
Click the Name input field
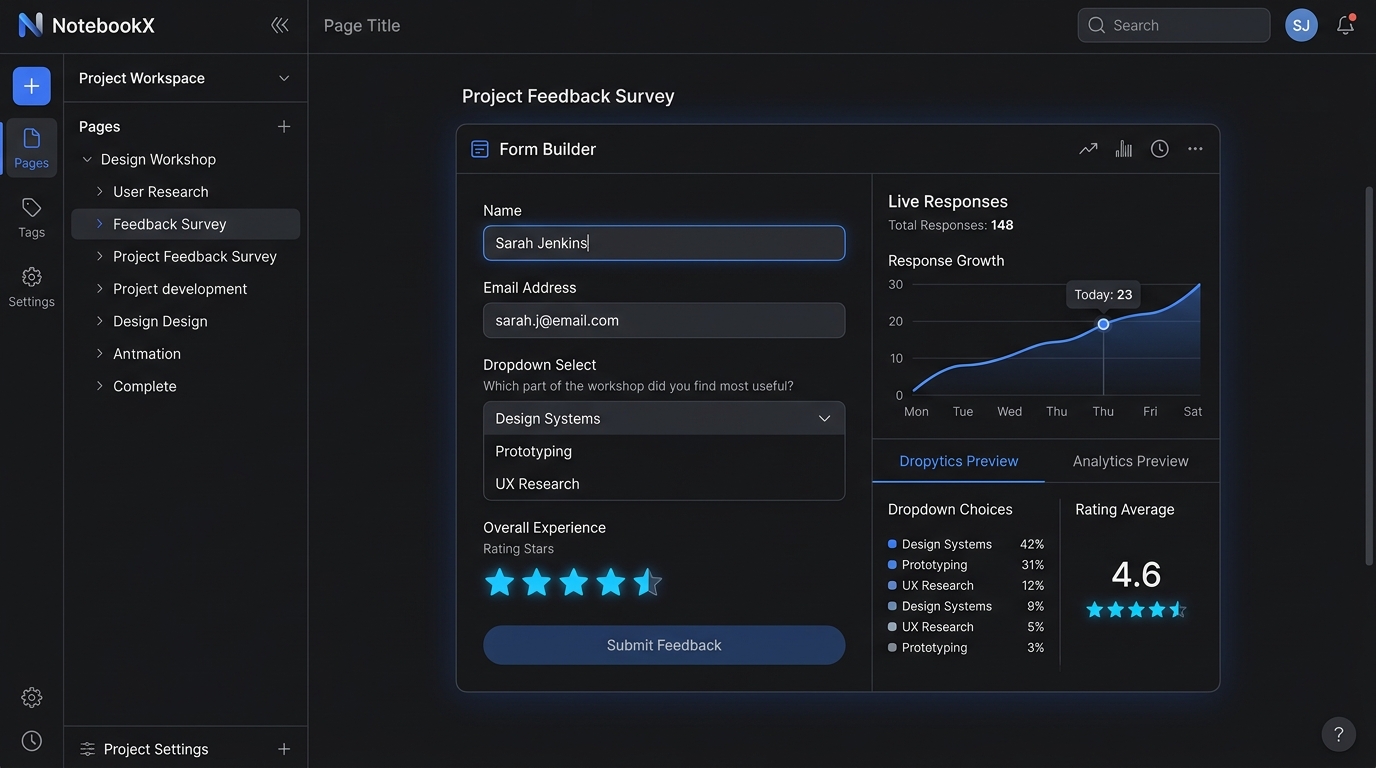click(664, 243)
